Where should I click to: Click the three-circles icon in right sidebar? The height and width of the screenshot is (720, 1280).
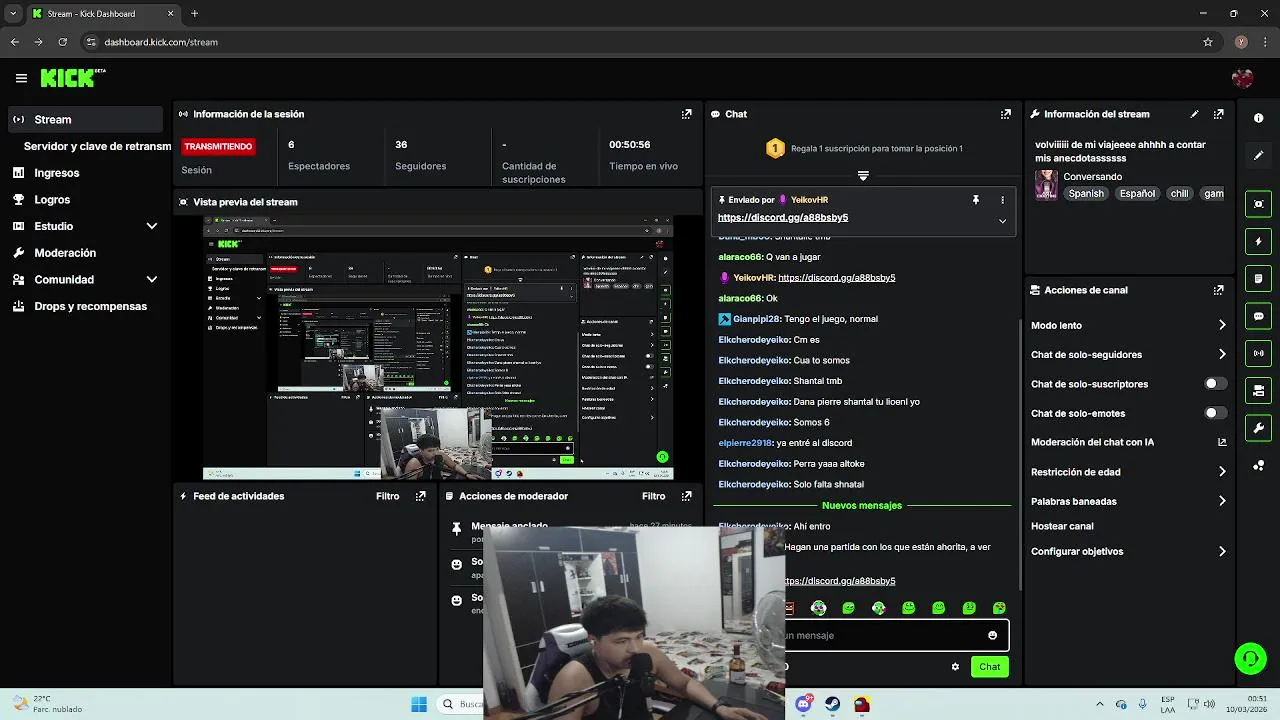pos(1258,466)
